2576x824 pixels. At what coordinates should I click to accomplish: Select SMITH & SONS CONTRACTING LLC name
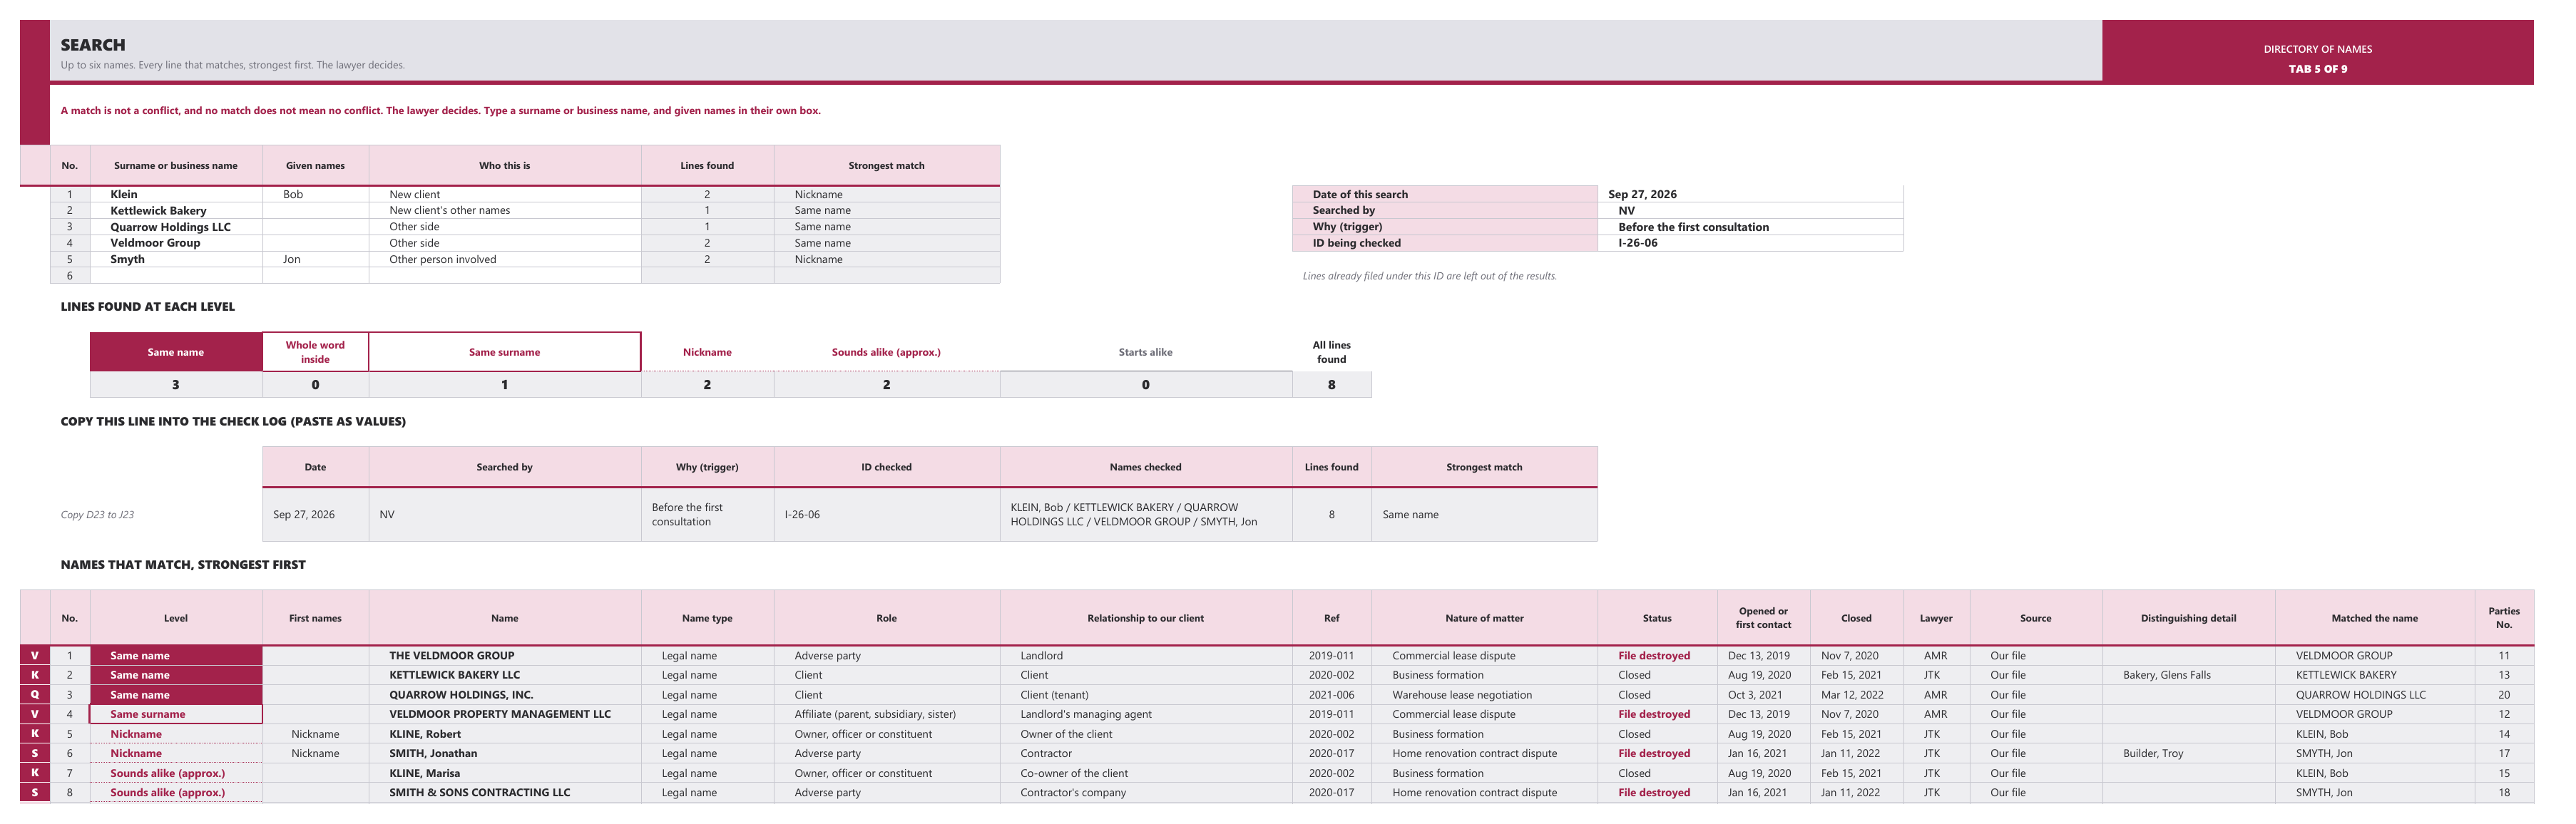pyautogui.click(x=505, y=792)
